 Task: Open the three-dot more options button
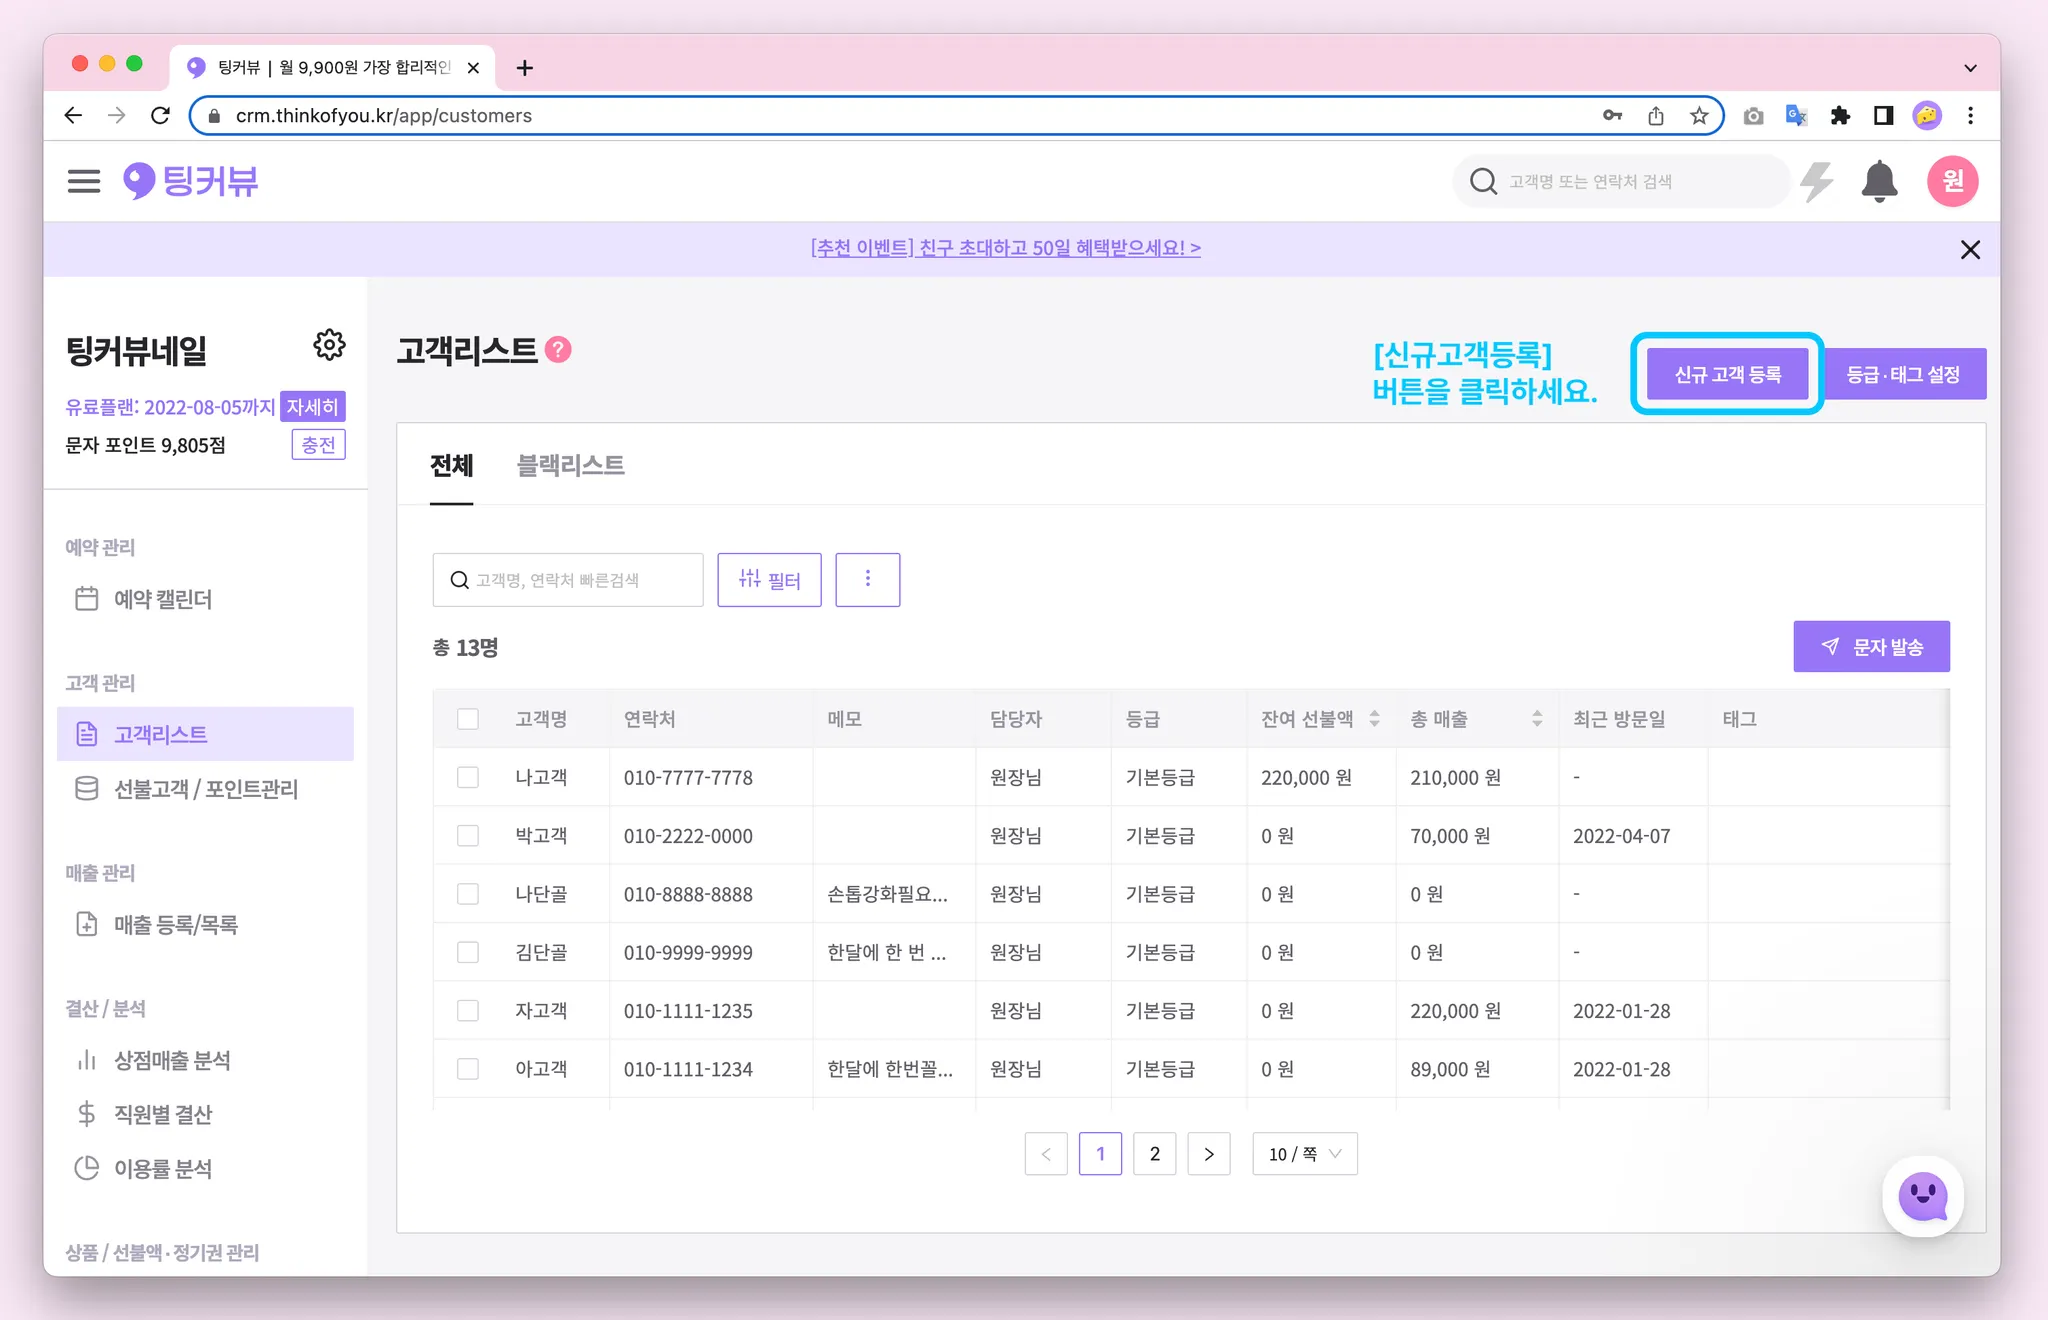(x=867, y=579)
